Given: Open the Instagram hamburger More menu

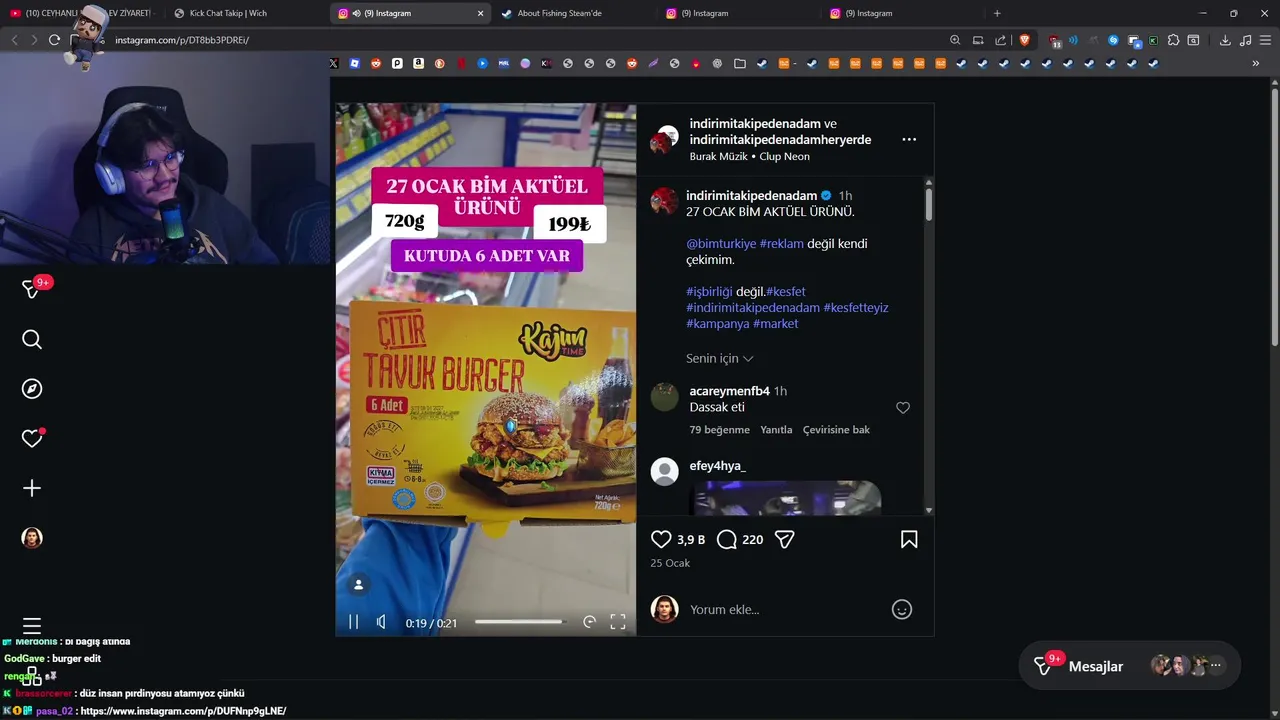Looking at the screenshot, I should click(x=32, y=626).
